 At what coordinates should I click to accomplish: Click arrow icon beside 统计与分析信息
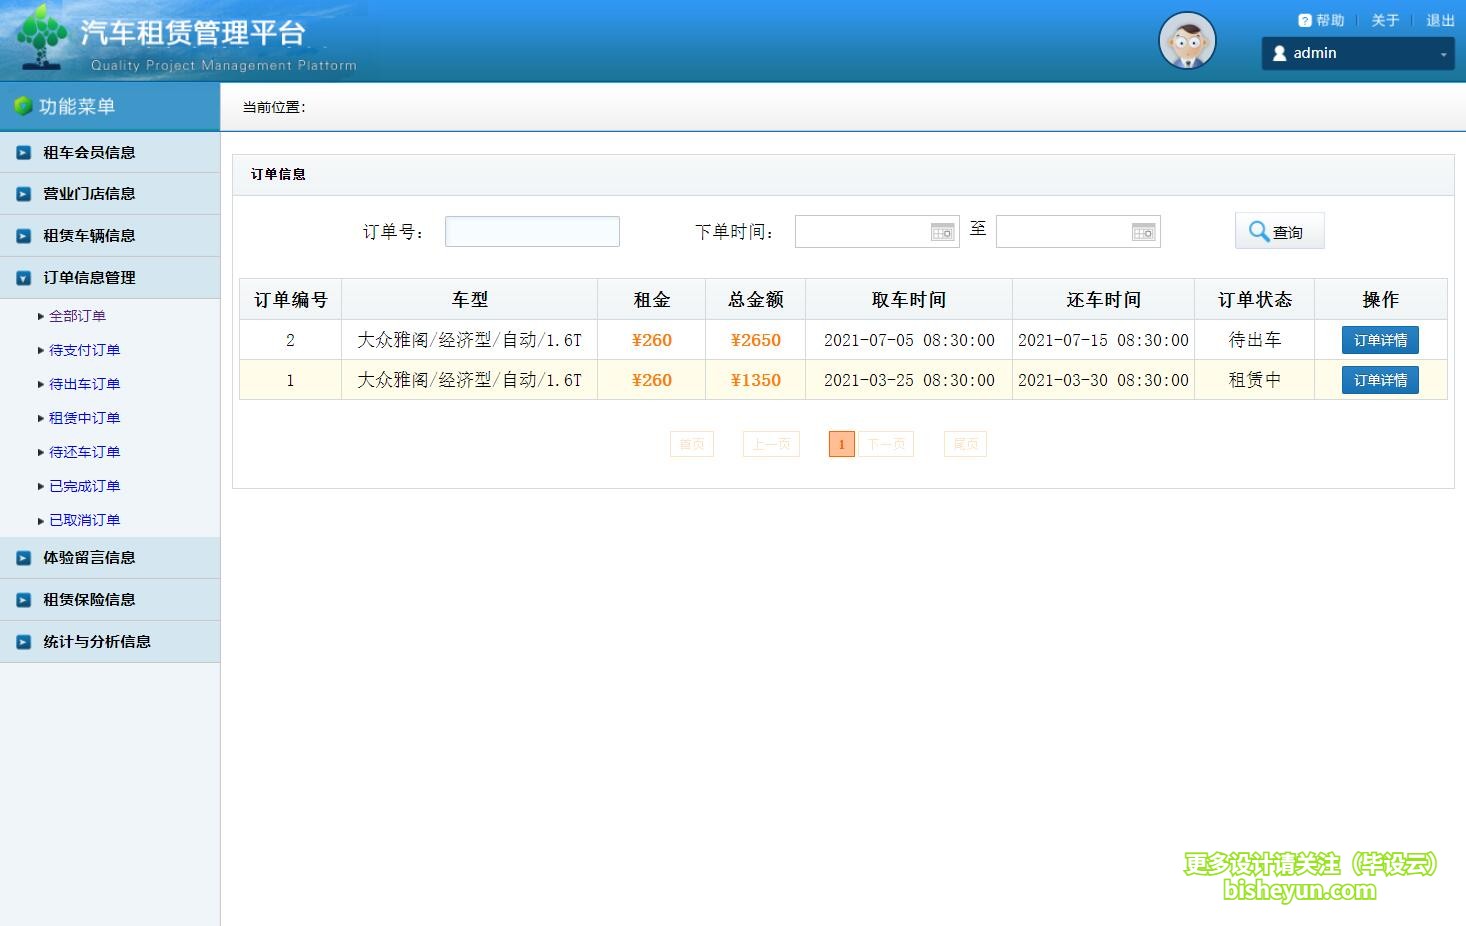(23, 642)
